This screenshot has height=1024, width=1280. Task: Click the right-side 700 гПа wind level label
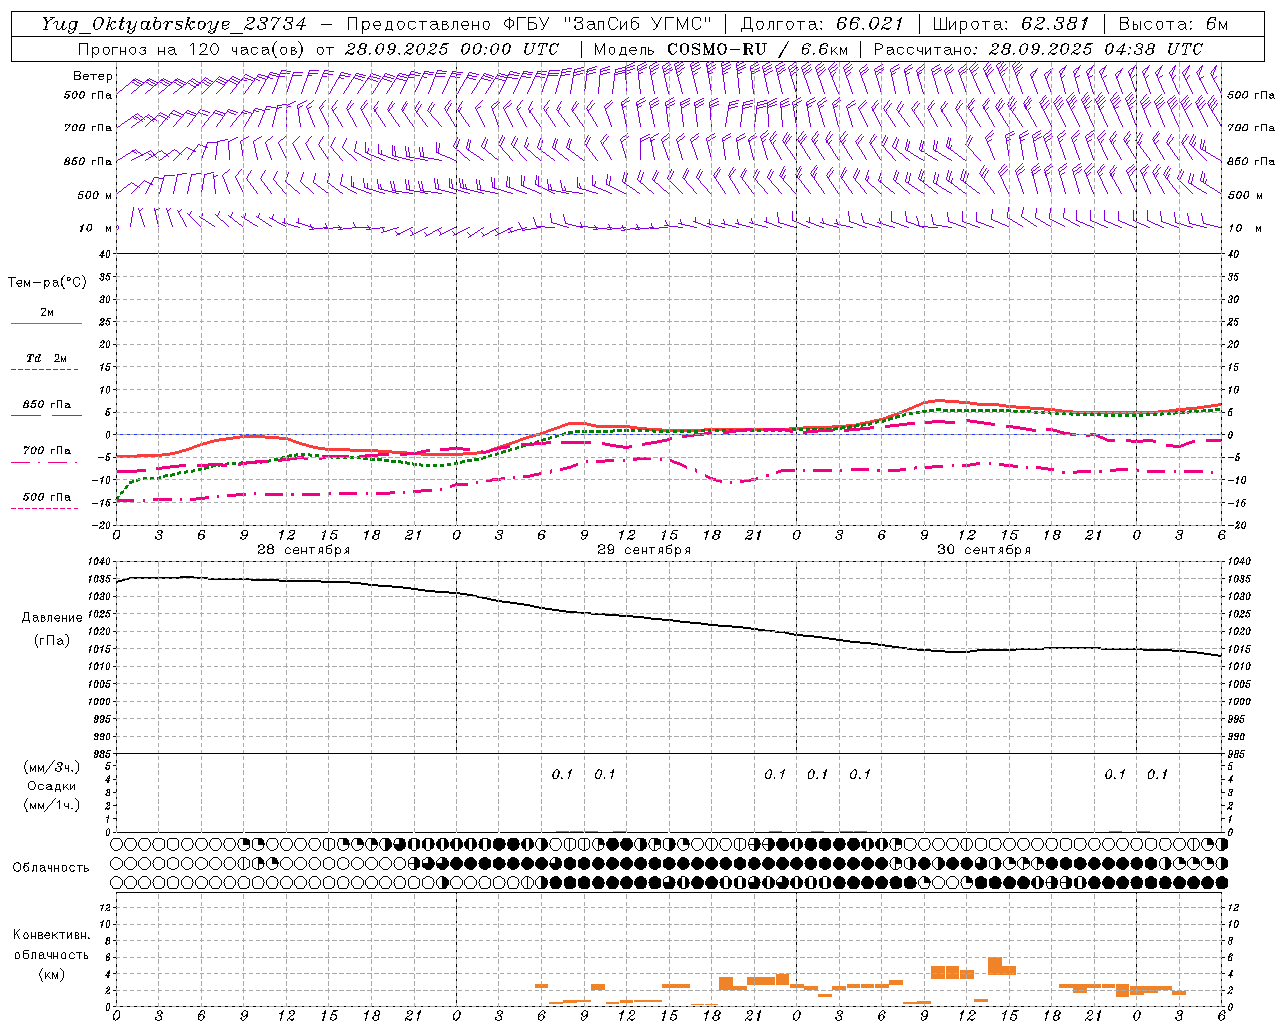pos(1251,128)
